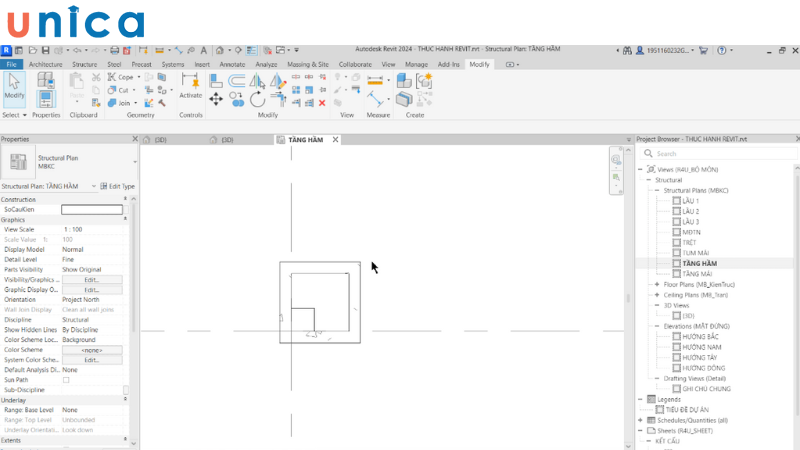
Task: Toggle the checkbox beside Sub-Discipline row
Action: pos(126,390)
